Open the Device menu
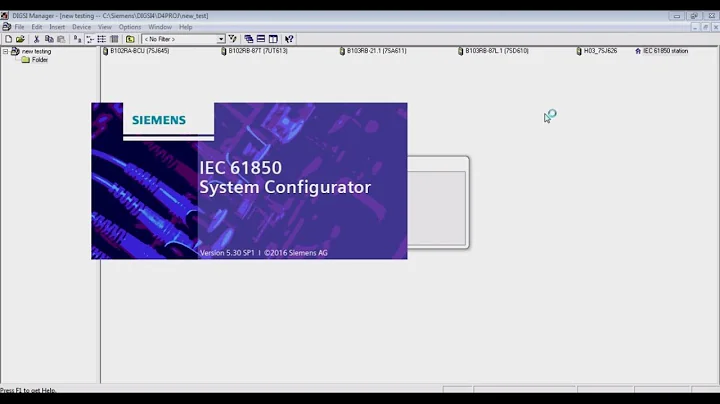Image resolution: width=720 pixels, height=404 pixels. tap(81, 27)
